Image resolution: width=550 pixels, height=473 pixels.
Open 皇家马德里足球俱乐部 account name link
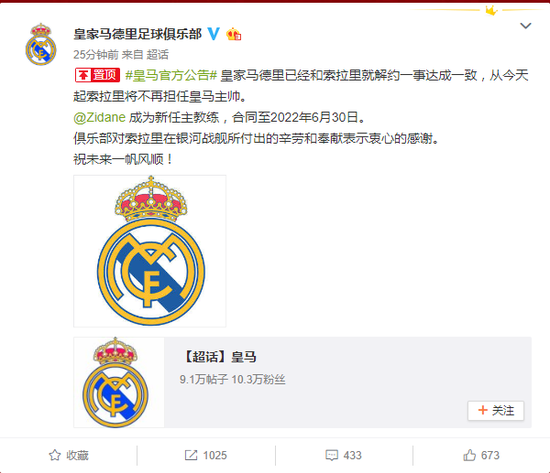click(x=138, y=34)
